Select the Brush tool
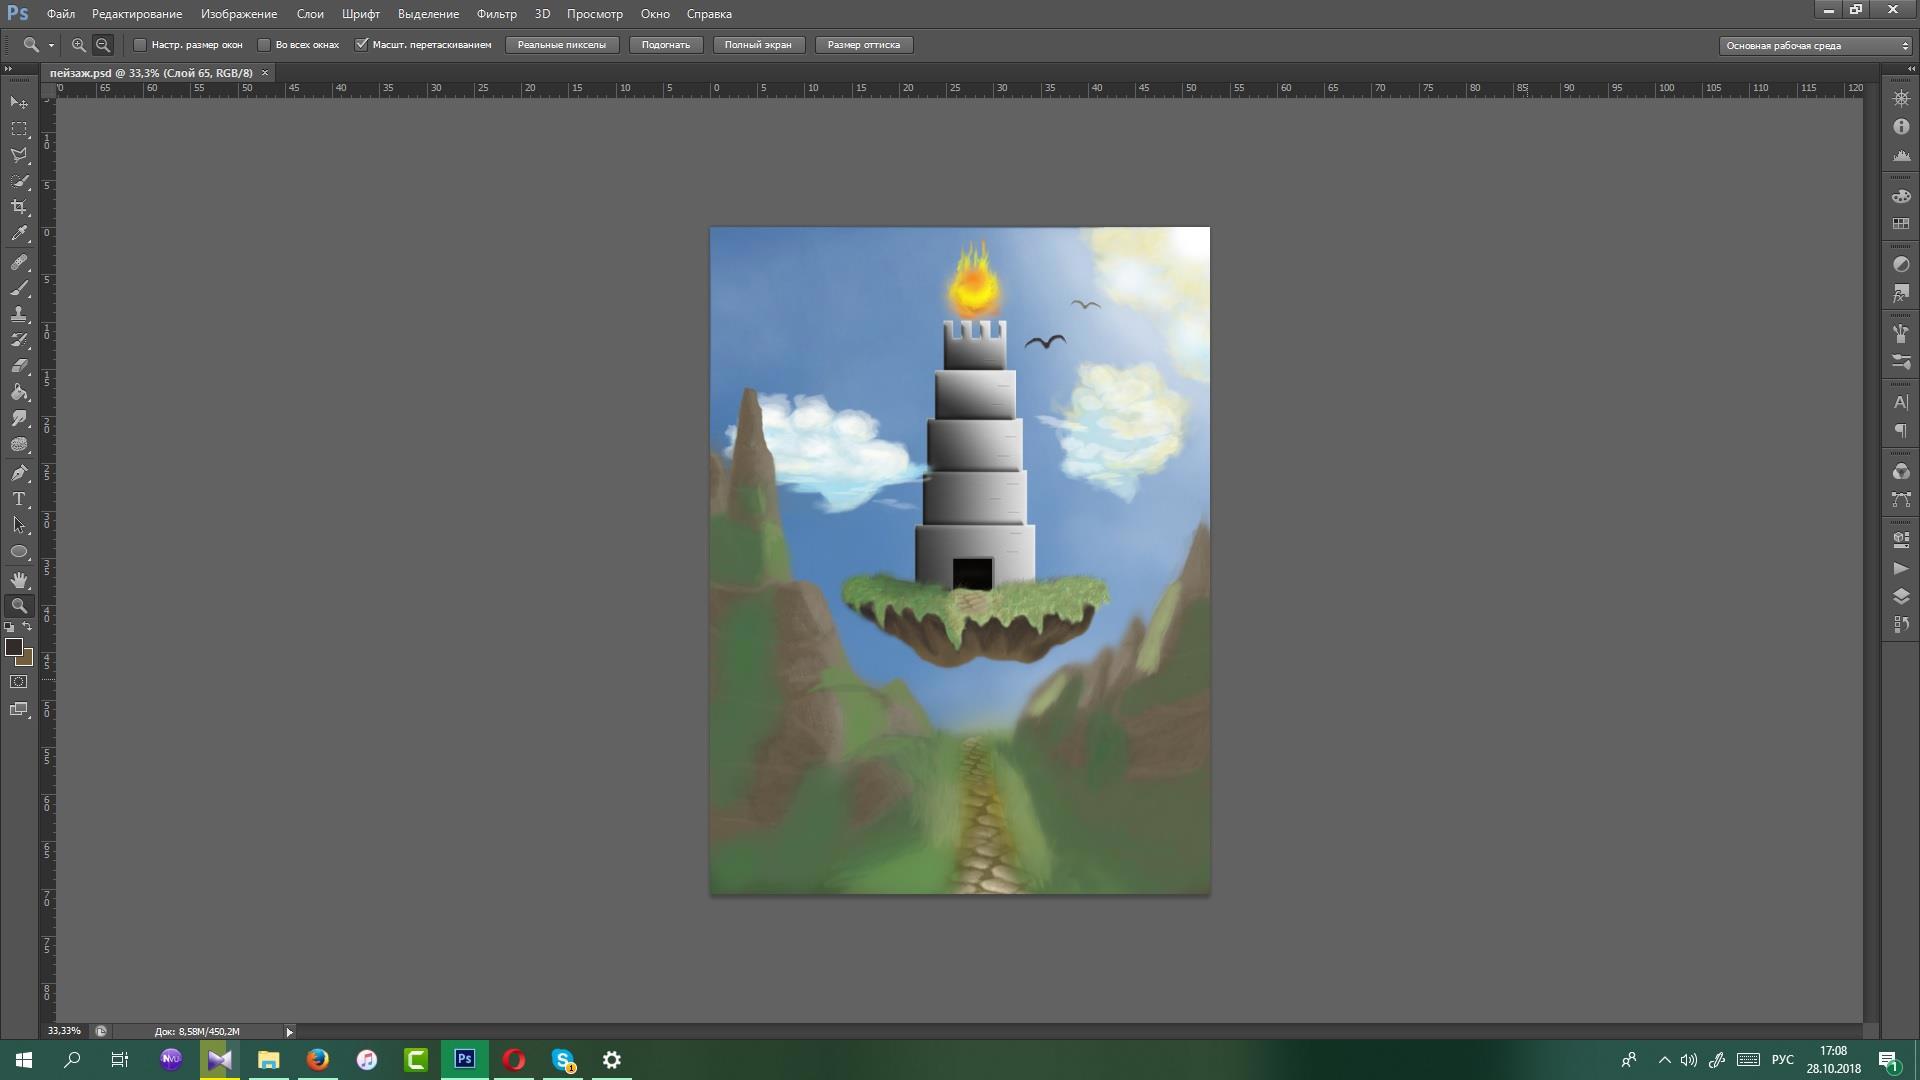 click(x=19, y=288)
